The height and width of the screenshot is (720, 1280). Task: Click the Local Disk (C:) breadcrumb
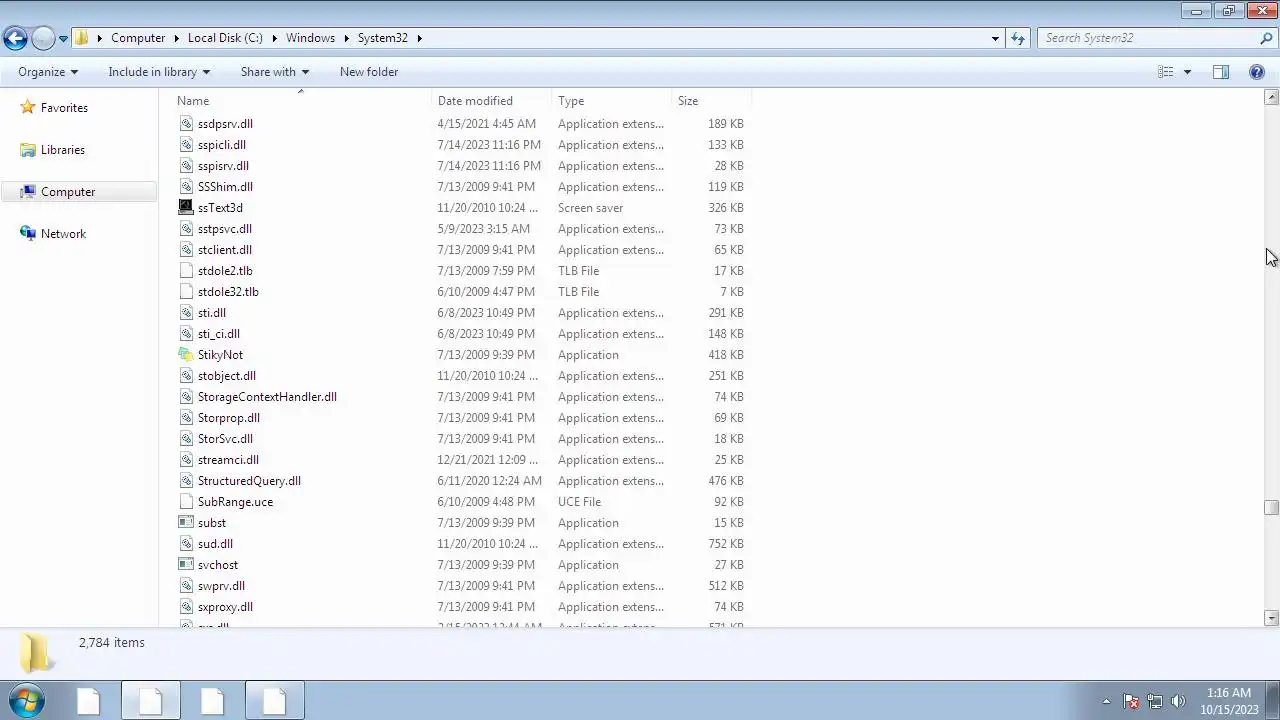click(x=225, y=38)
